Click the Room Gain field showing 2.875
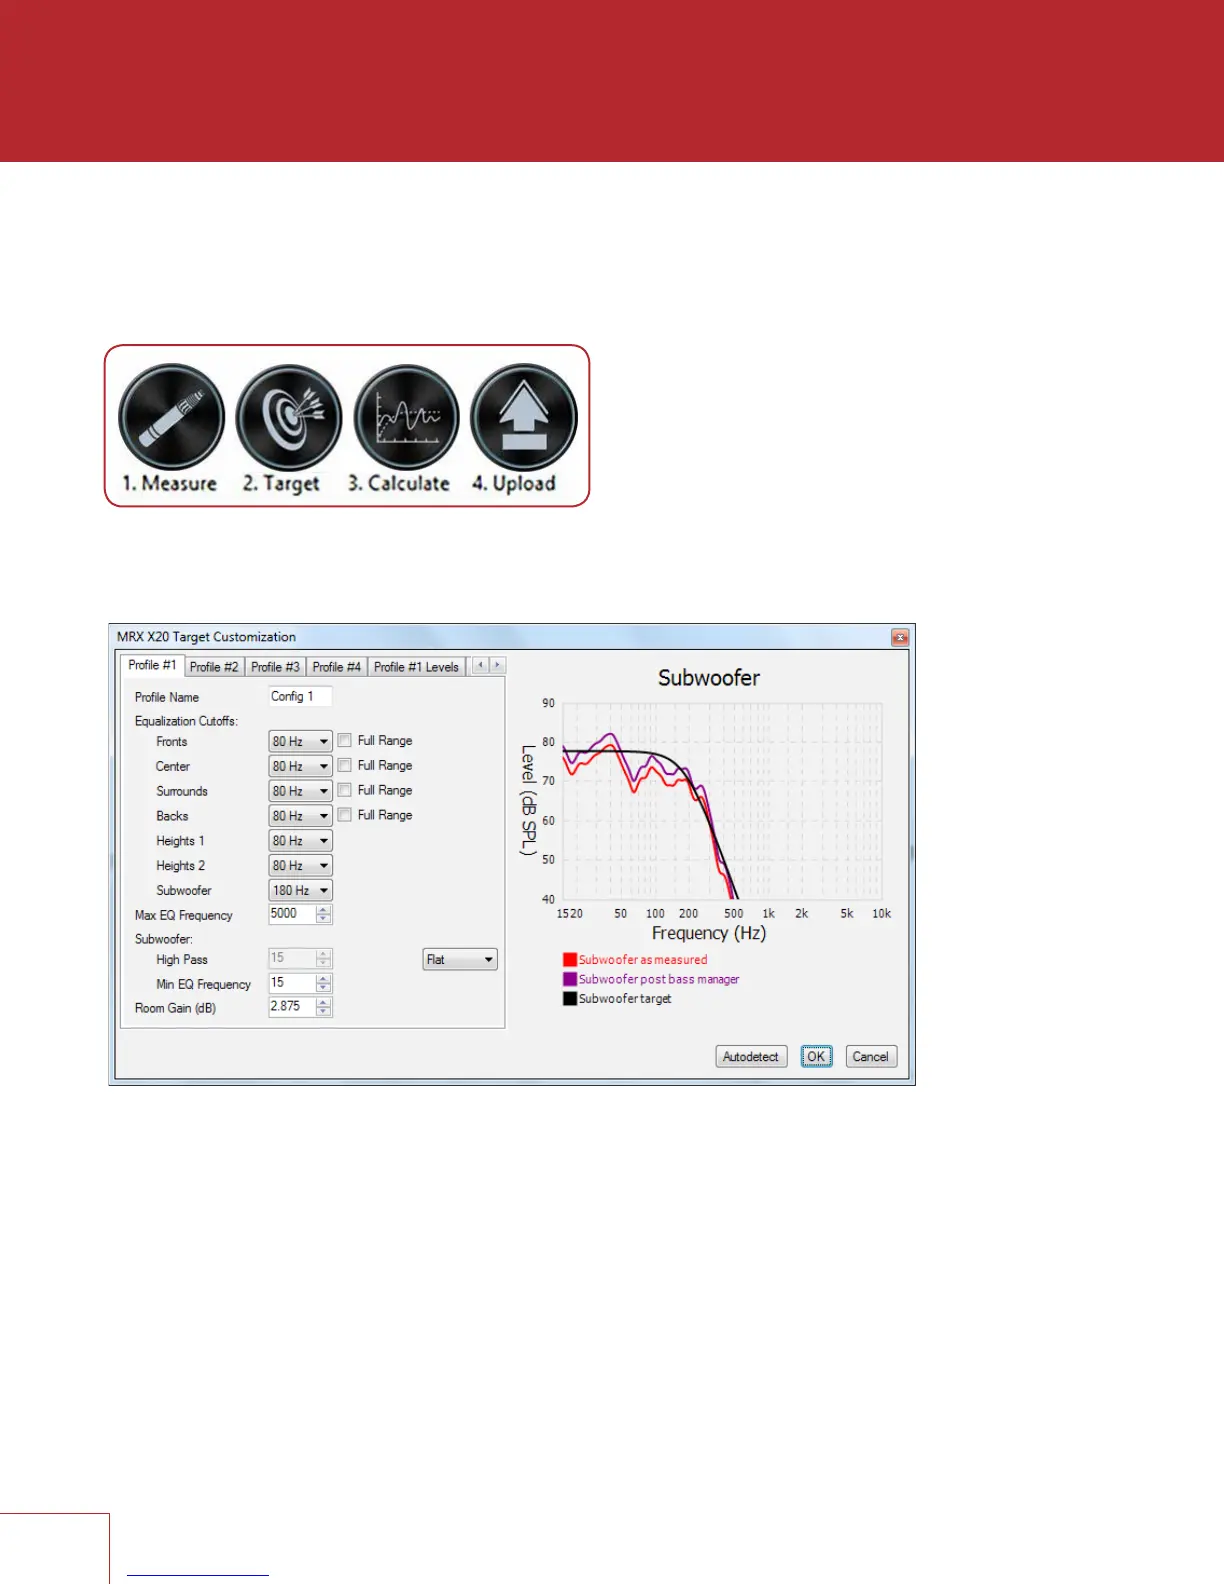1224x1584 pixels. [292, 1007]
